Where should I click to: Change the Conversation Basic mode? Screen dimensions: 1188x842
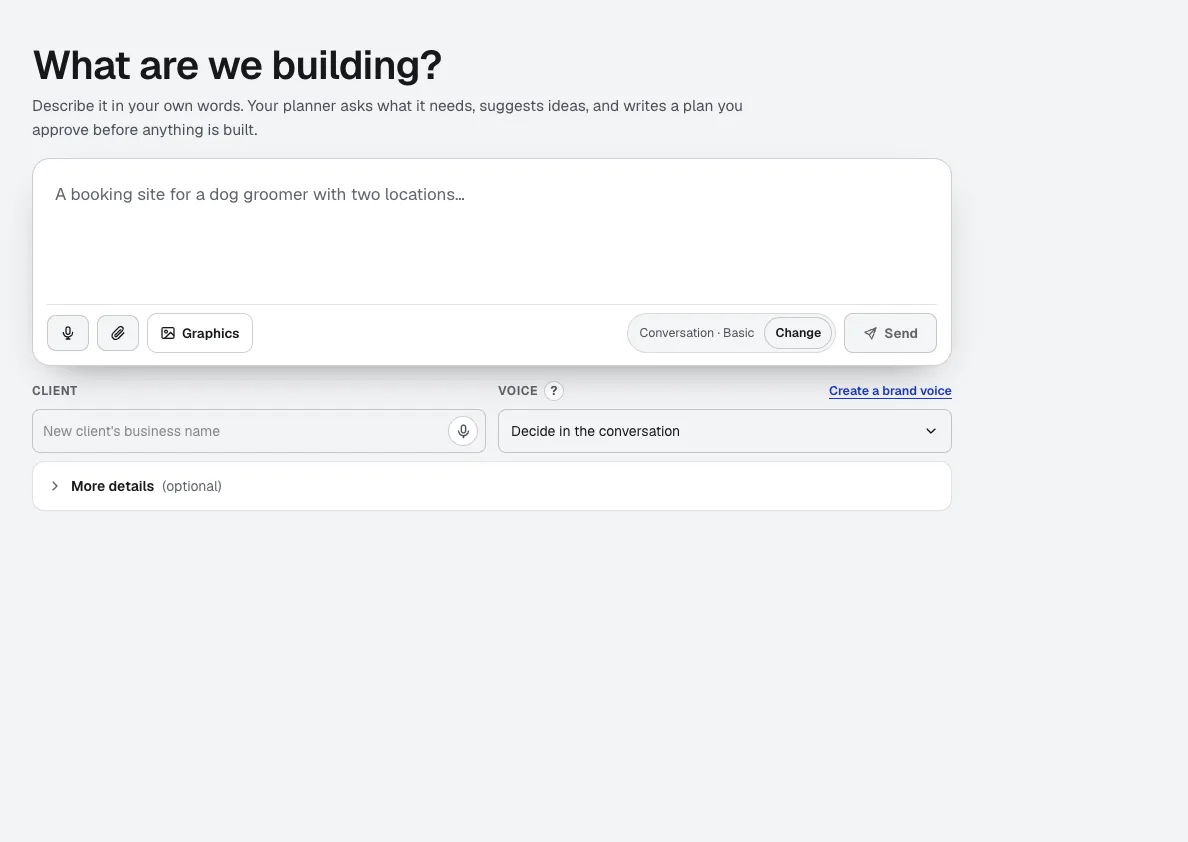[798, 333]
